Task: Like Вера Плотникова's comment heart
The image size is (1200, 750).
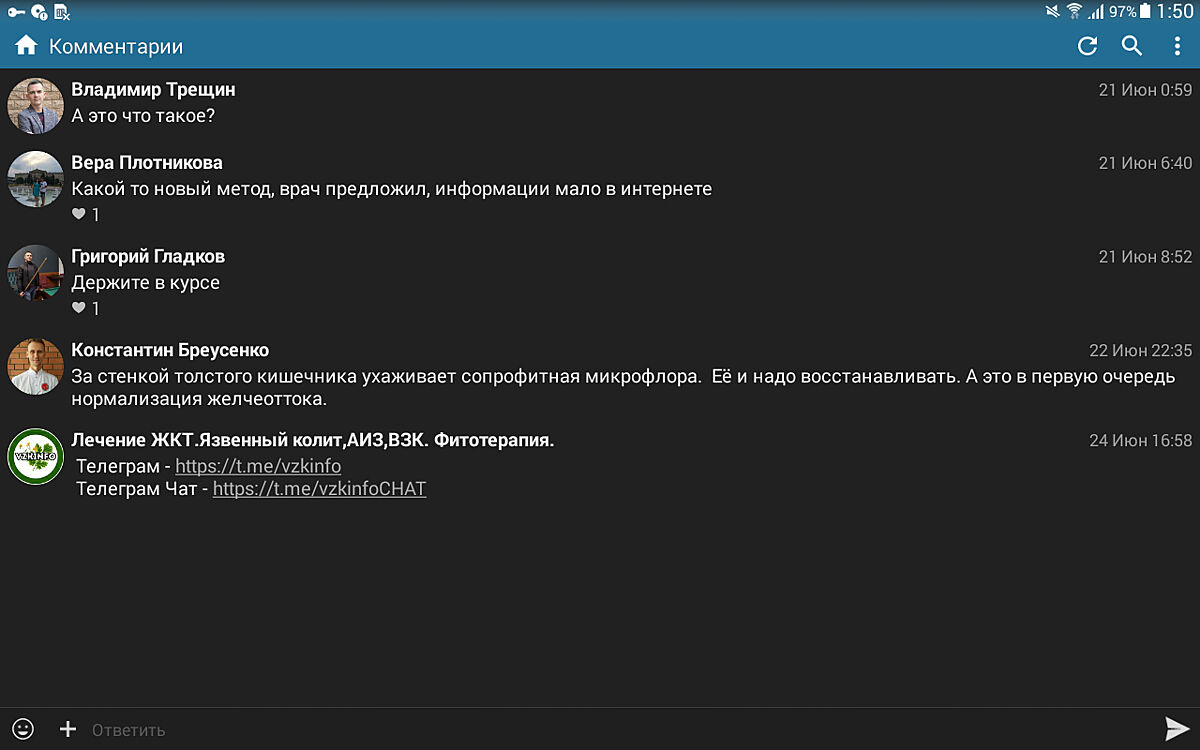Action: tap(80, 215)
